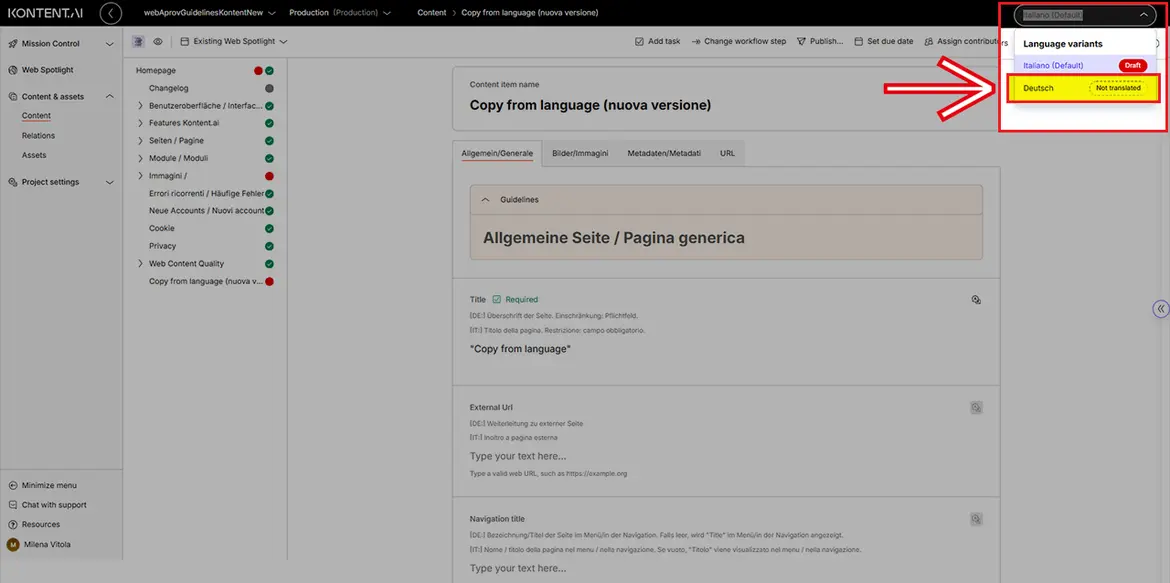The width and height of the screenshot is (1170, 583).
Task: Collapse the sidebar with Minimize menu
Action: [x=49, y=485]
